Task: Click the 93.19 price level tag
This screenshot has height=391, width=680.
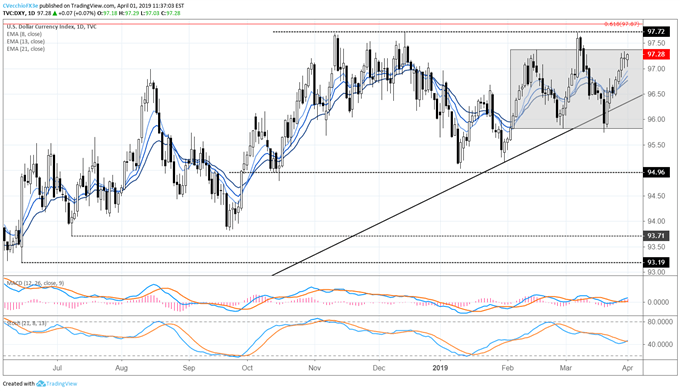Action: point(656,262)
